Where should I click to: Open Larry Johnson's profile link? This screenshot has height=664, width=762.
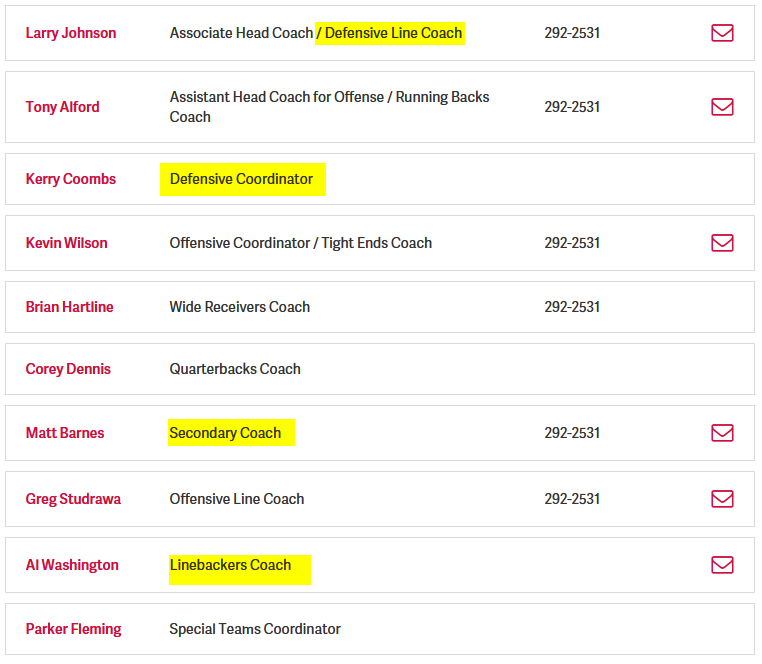tap(71, 33)
